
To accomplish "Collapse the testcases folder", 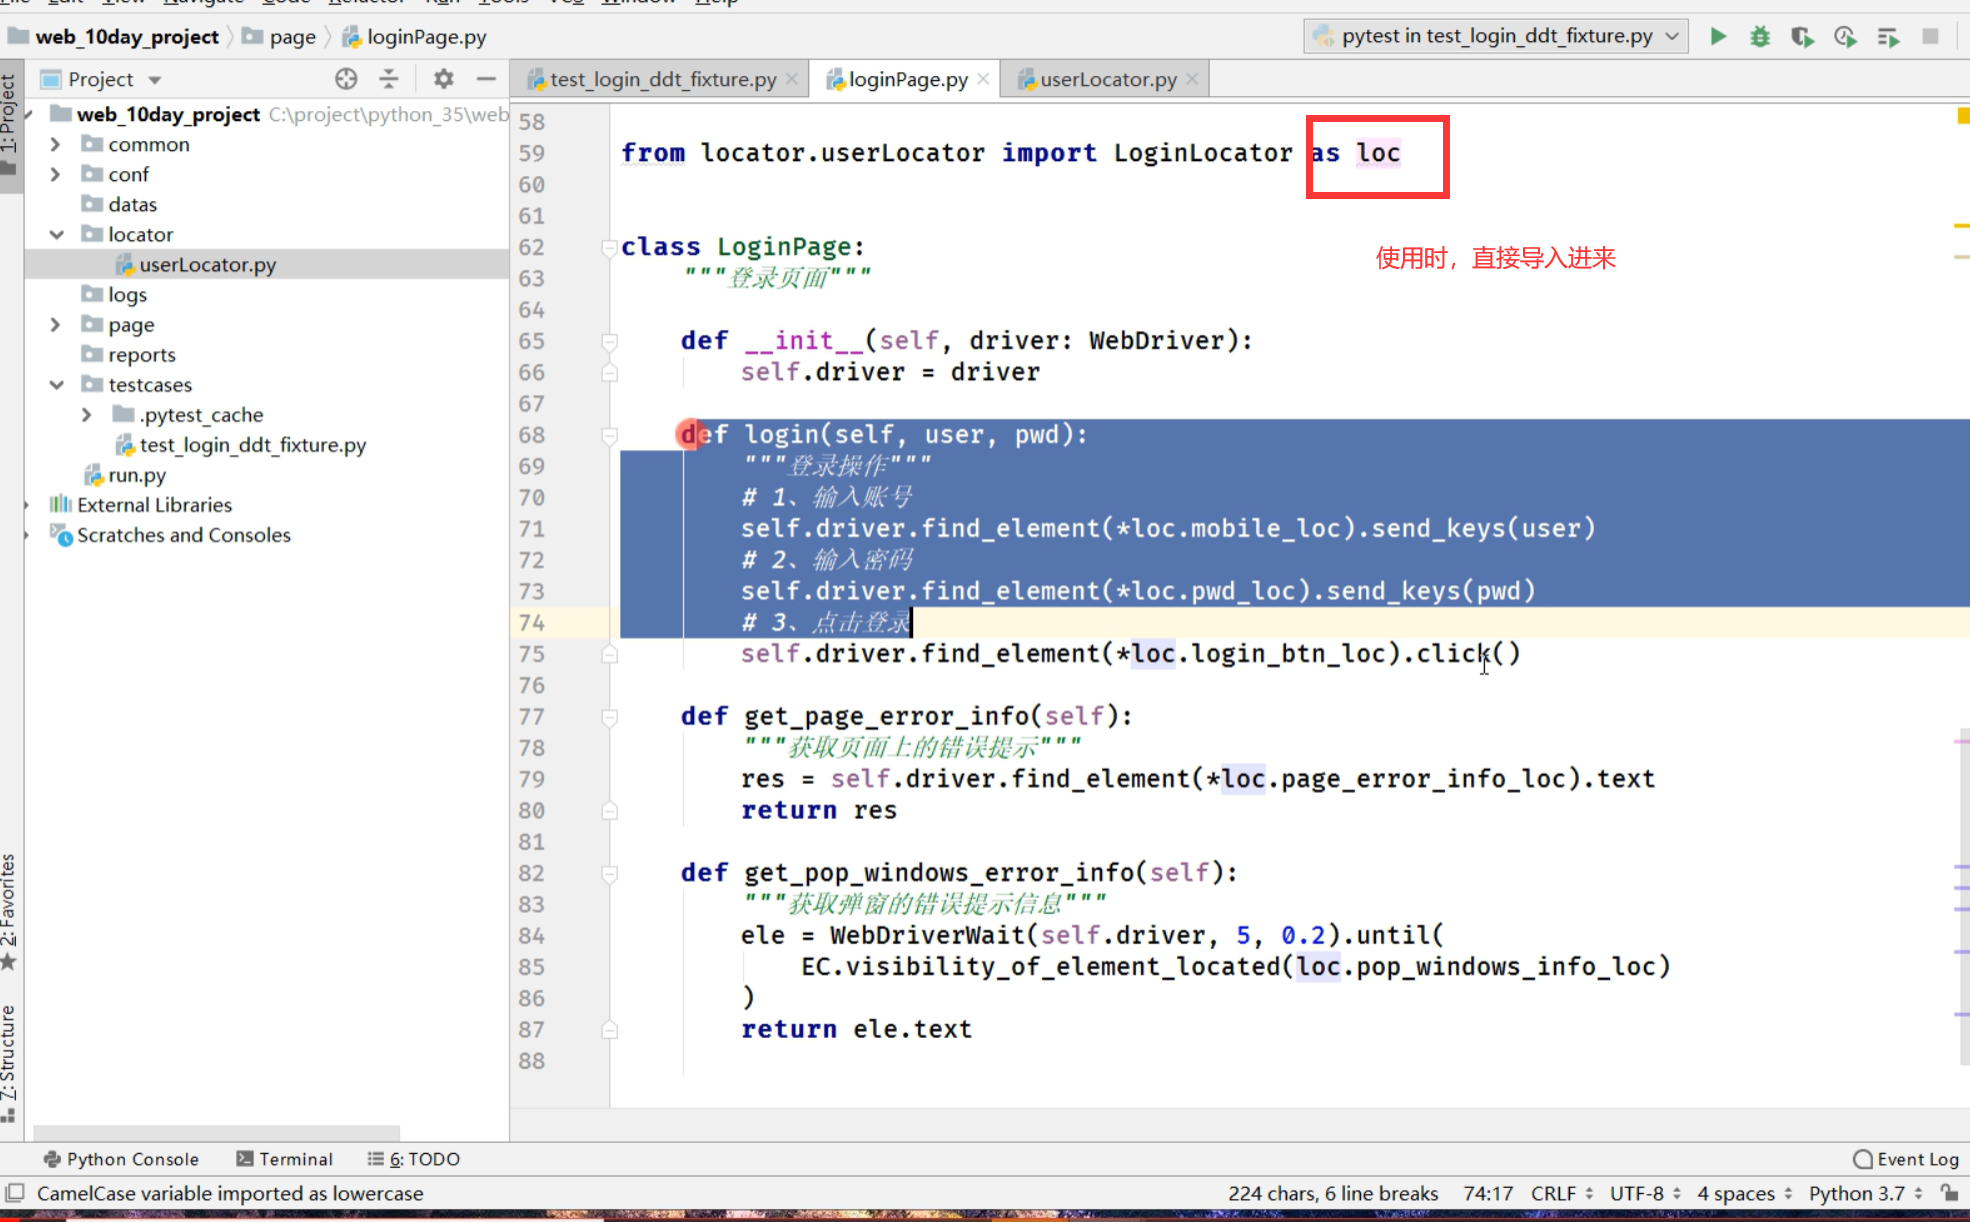I will coord(56,385).
